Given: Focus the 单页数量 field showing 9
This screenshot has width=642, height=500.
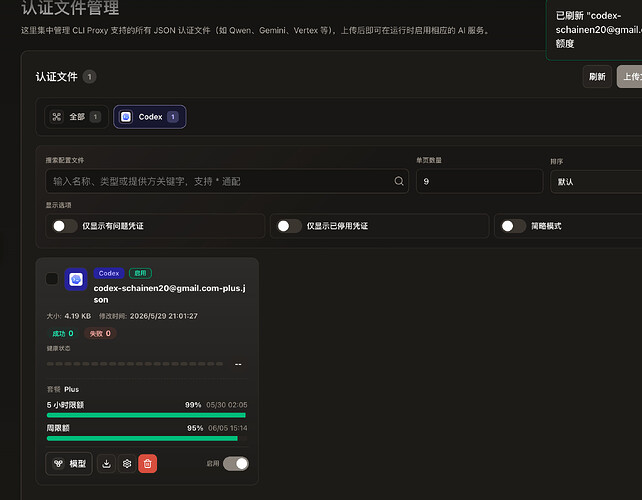Looking at the screenshot, I should coord(479,181).
